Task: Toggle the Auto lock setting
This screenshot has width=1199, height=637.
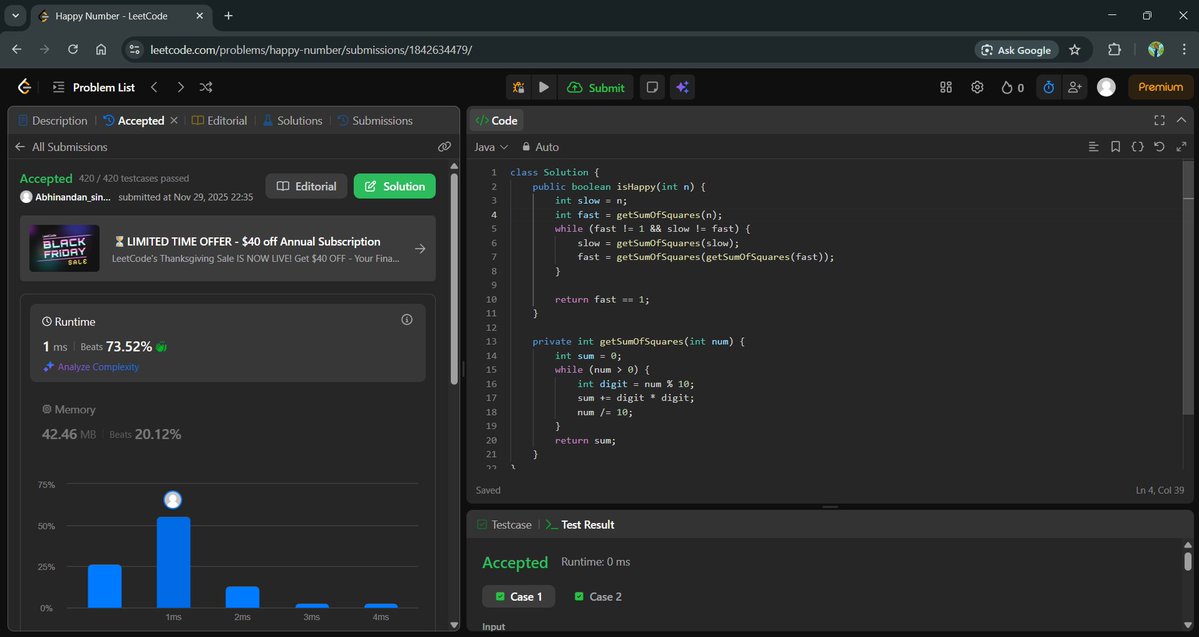Action: coord(541,147)
